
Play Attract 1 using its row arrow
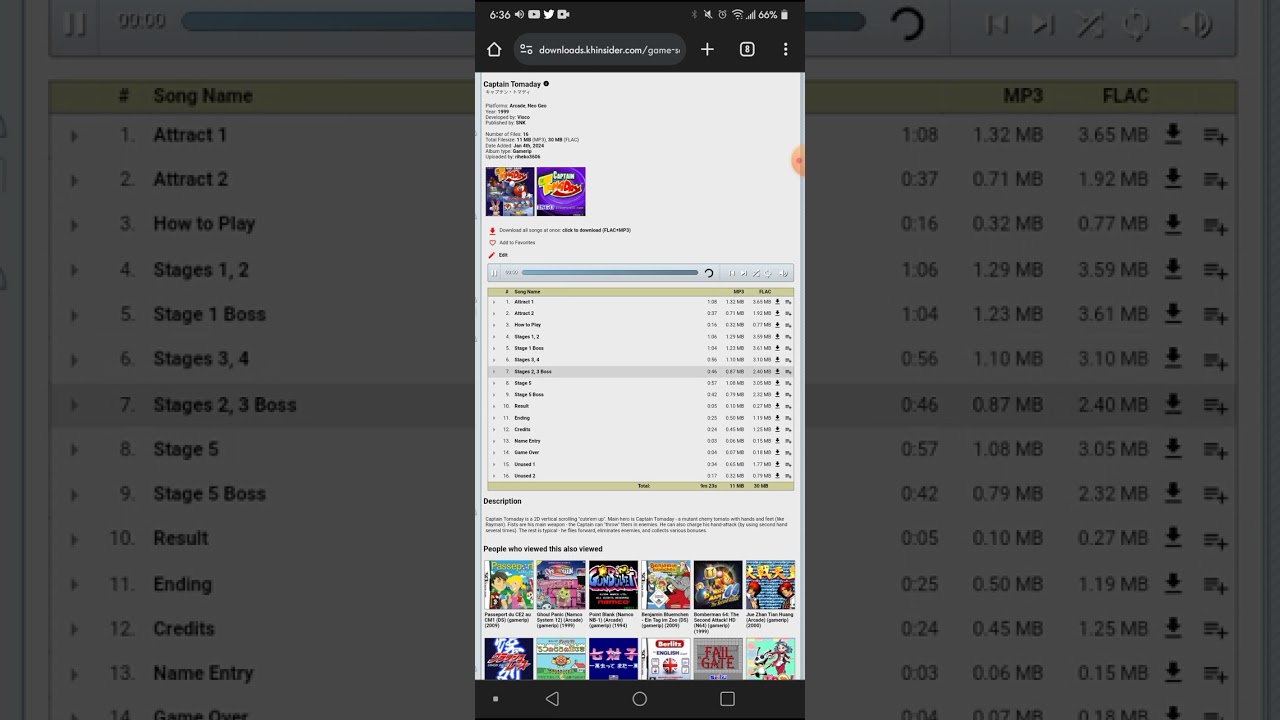[x=494, y=302]
